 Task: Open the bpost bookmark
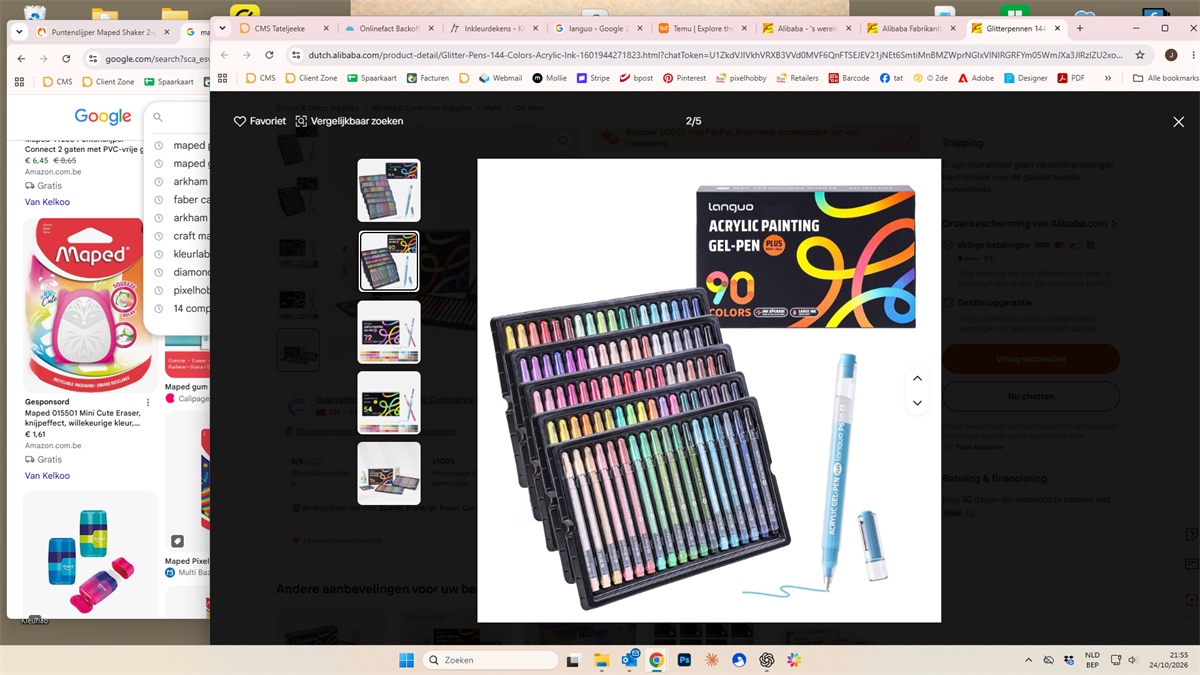636,78
